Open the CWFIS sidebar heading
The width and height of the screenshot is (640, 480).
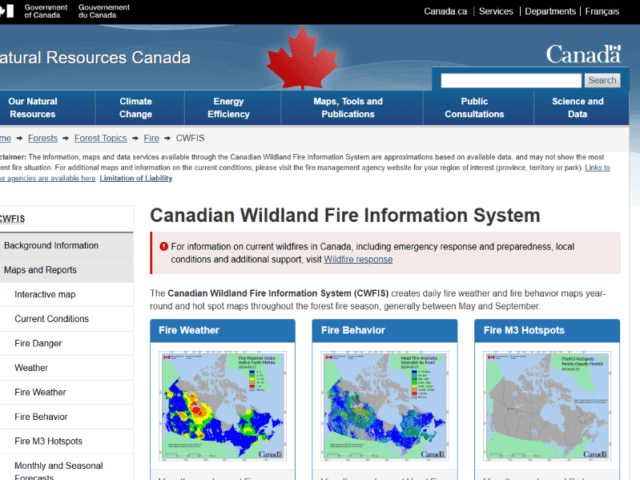click(x=13, y=219)
